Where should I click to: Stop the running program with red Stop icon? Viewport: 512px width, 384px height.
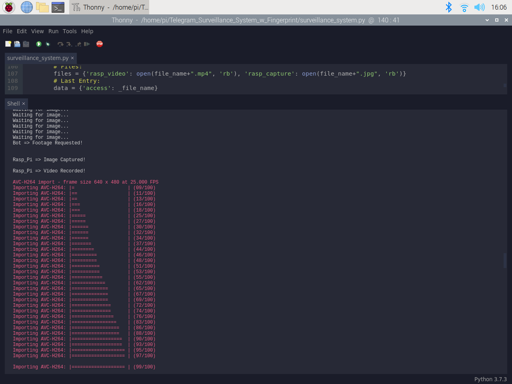tap(99, 44)
